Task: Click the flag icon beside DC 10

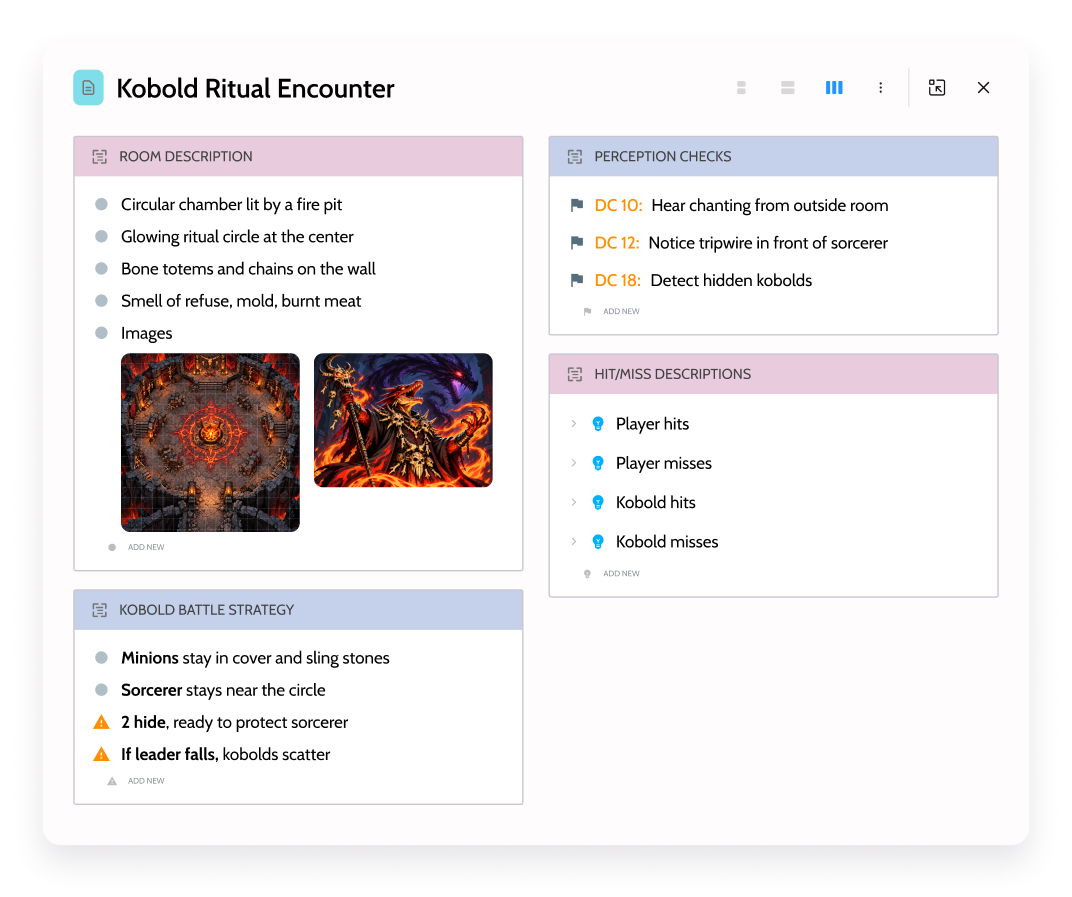Action: (x=577, y=205)
